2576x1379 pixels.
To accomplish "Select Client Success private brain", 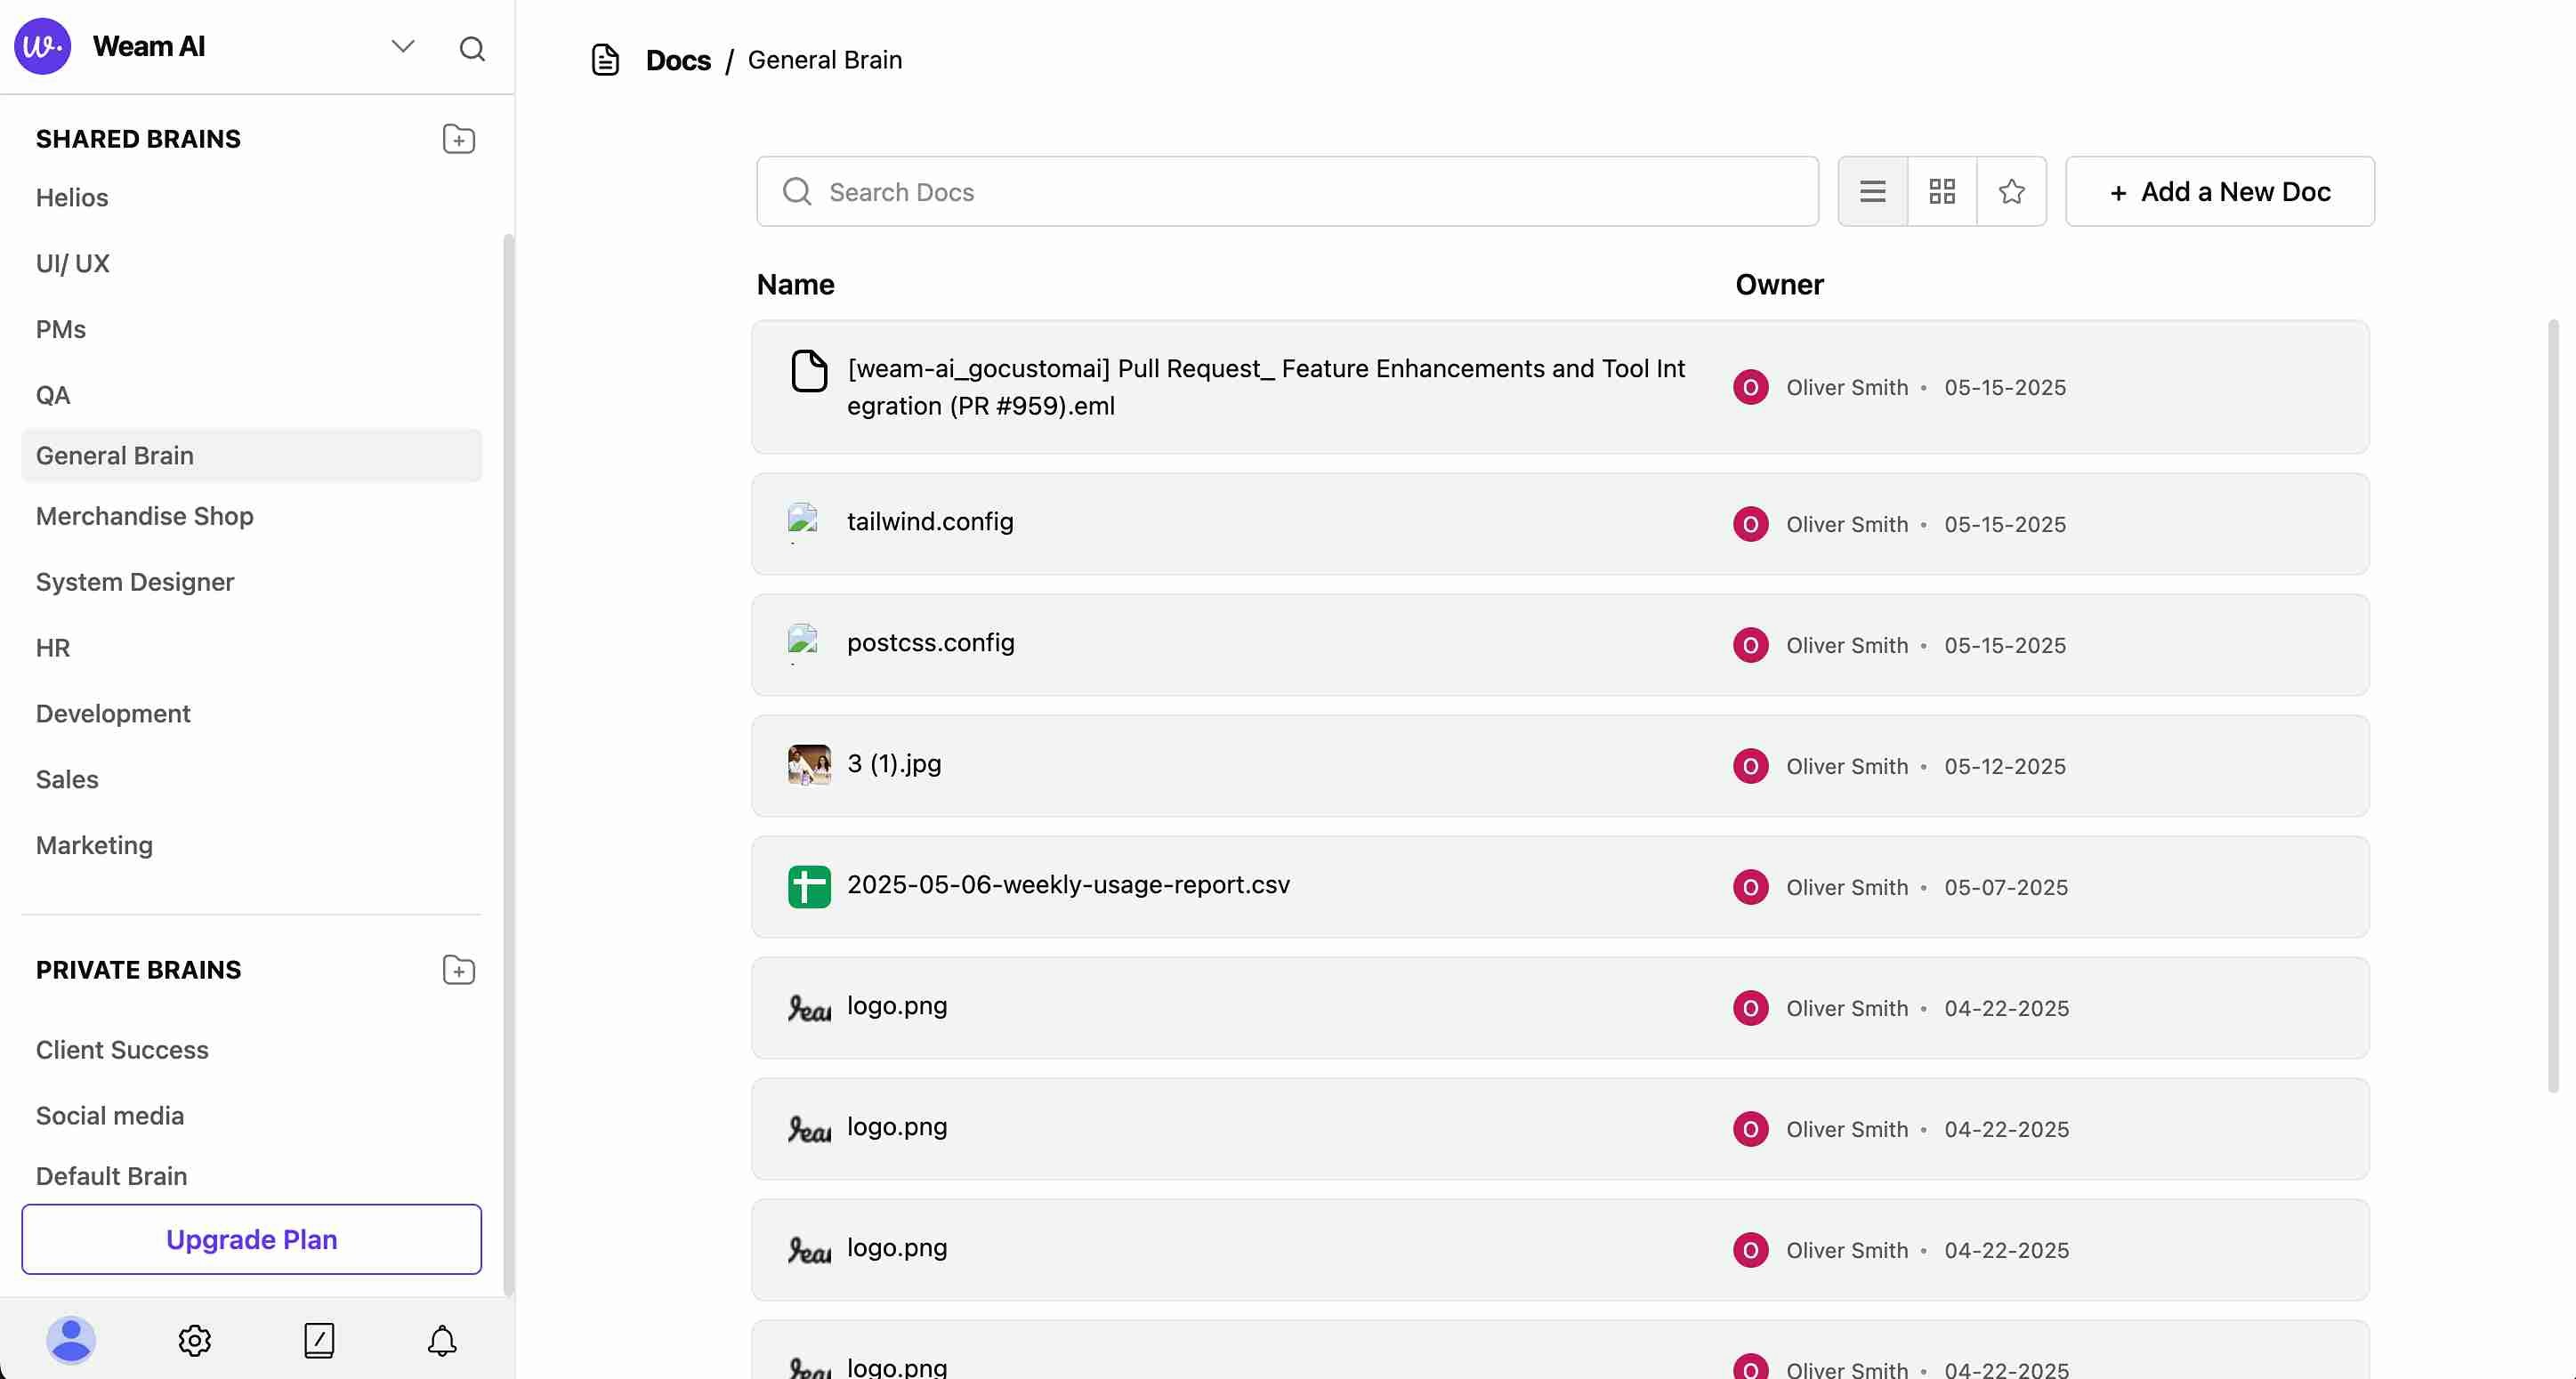I will (122, 1050).
